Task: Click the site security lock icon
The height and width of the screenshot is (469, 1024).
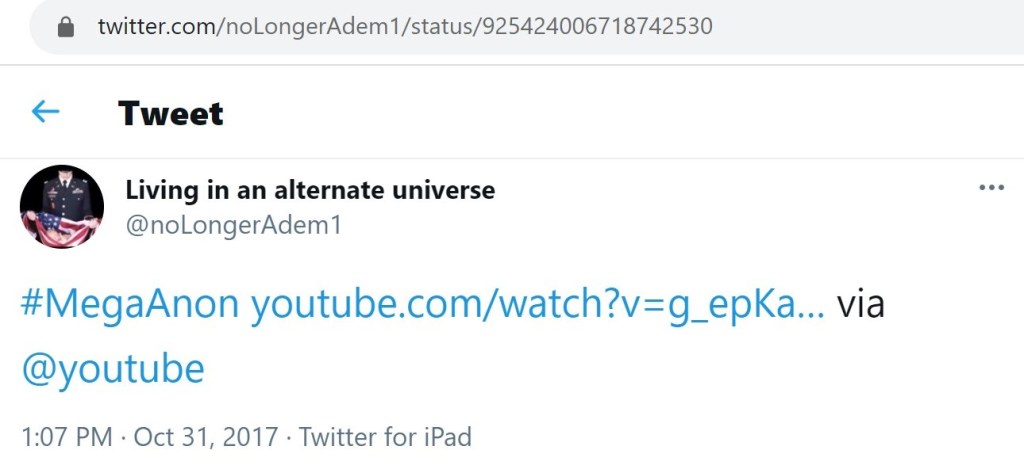Action: 66,27
